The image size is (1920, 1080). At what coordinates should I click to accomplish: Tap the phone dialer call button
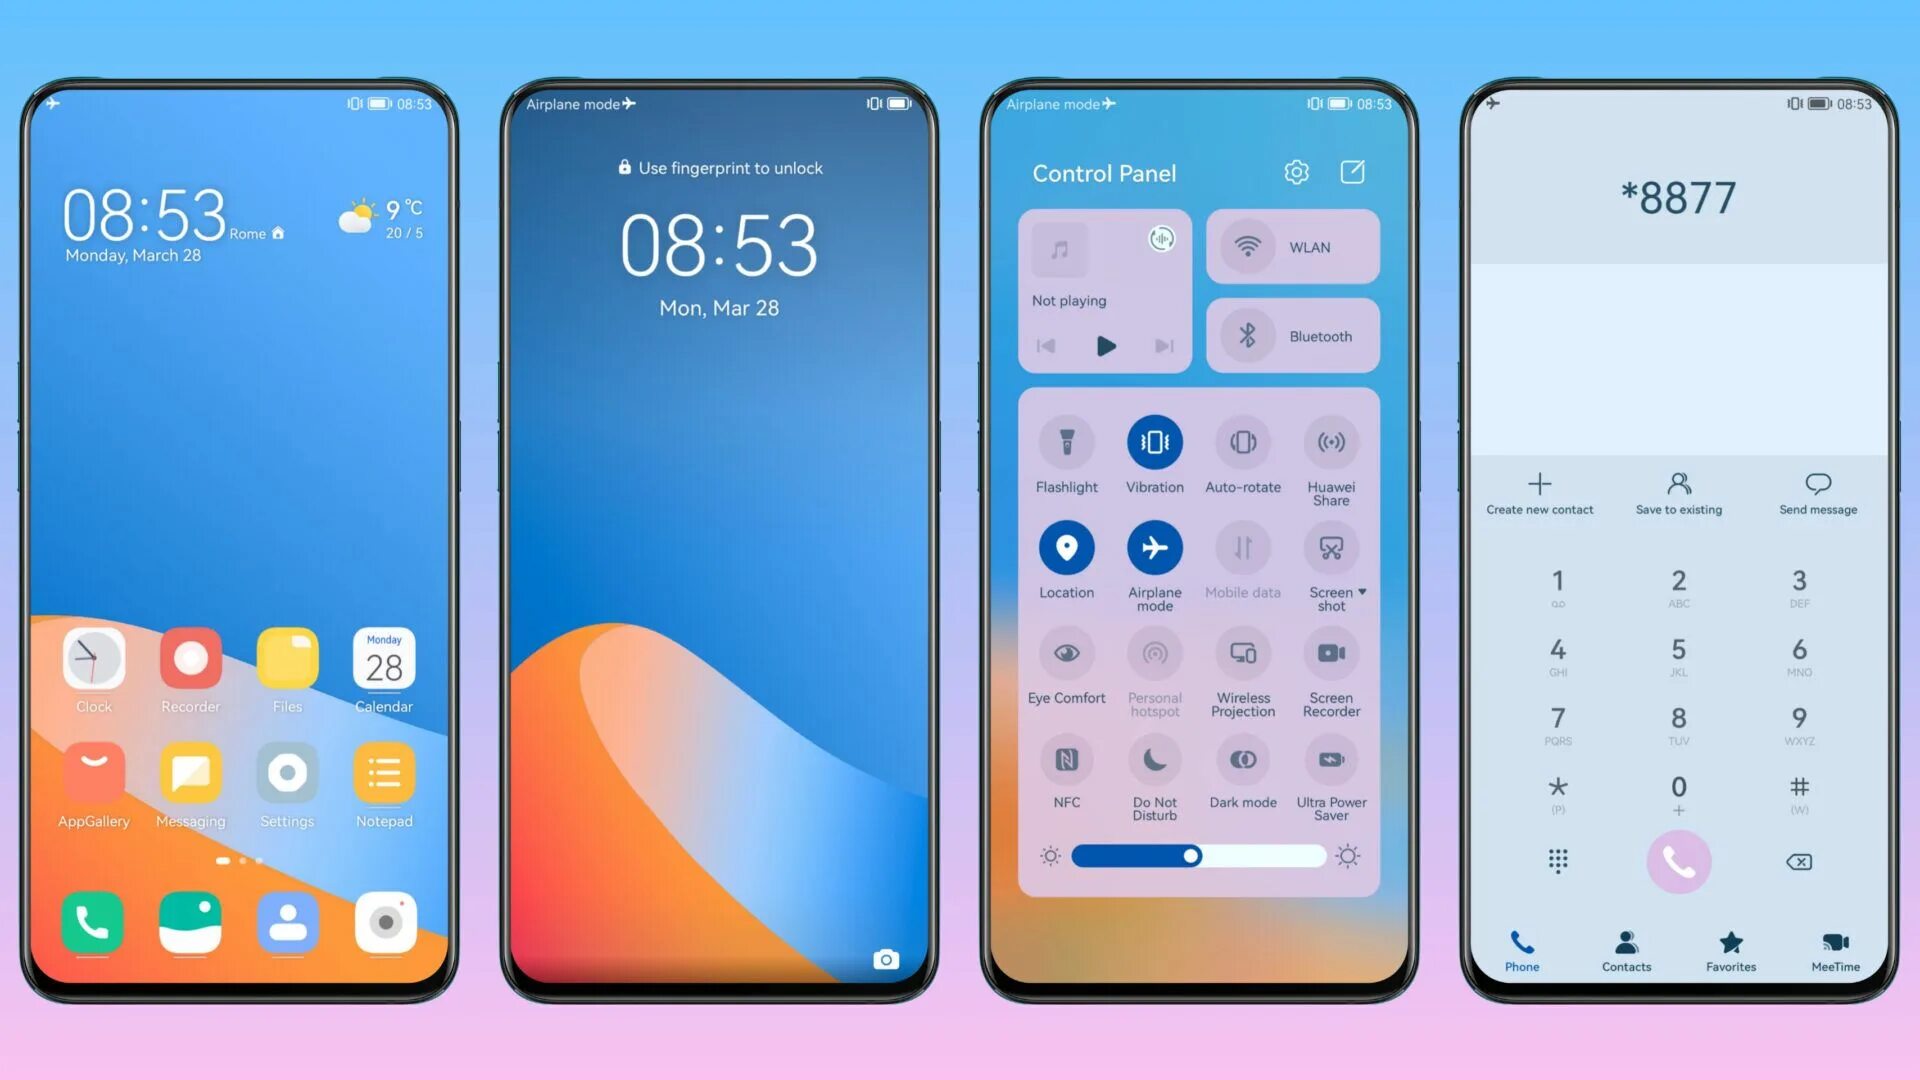click(1677, 861)
